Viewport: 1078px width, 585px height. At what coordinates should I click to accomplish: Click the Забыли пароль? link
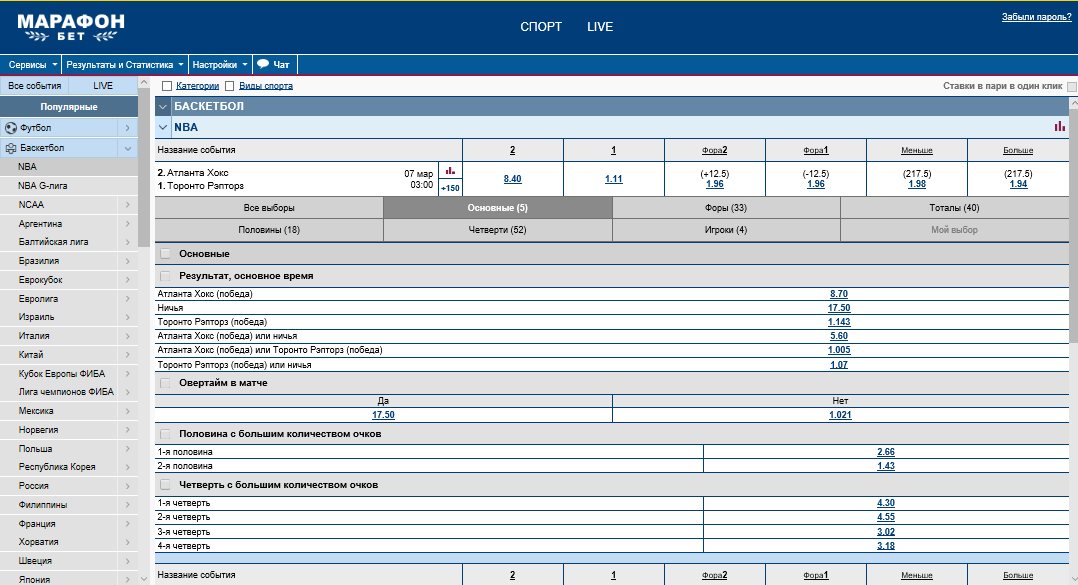point(1036,17)
